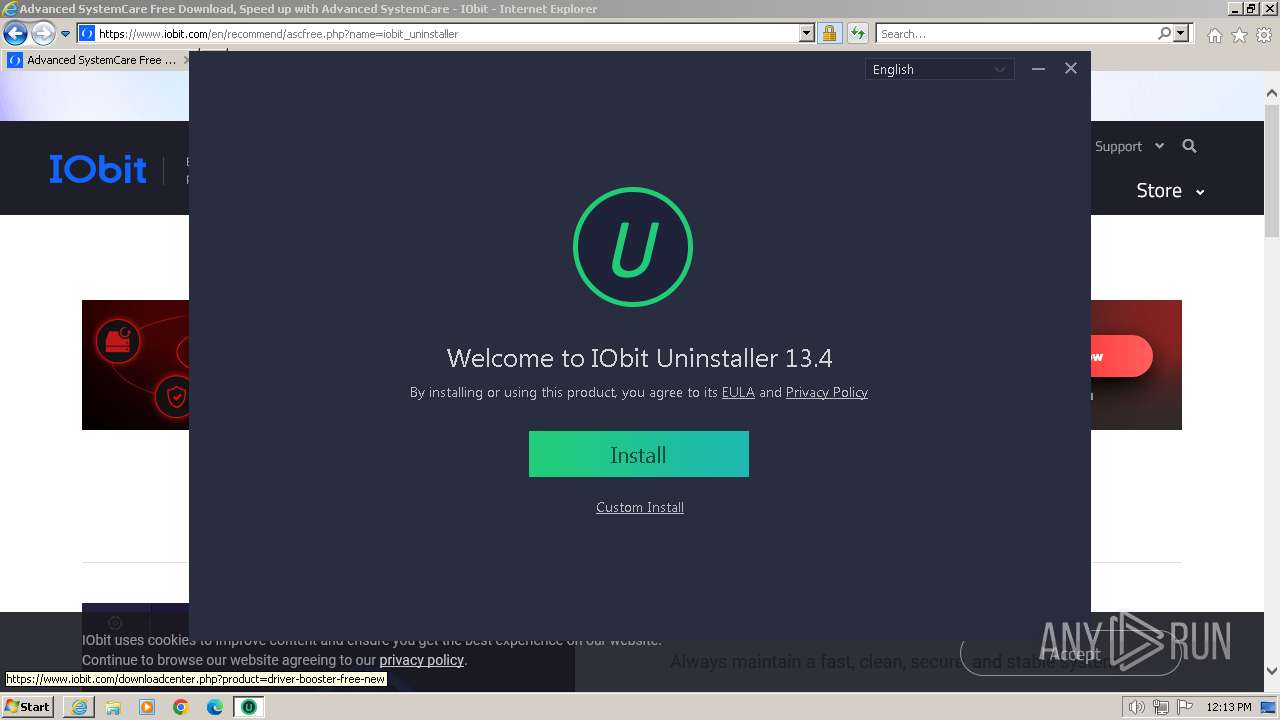Click the green Install button
This screenshot has width=1280, height=720.
point(638,454)
